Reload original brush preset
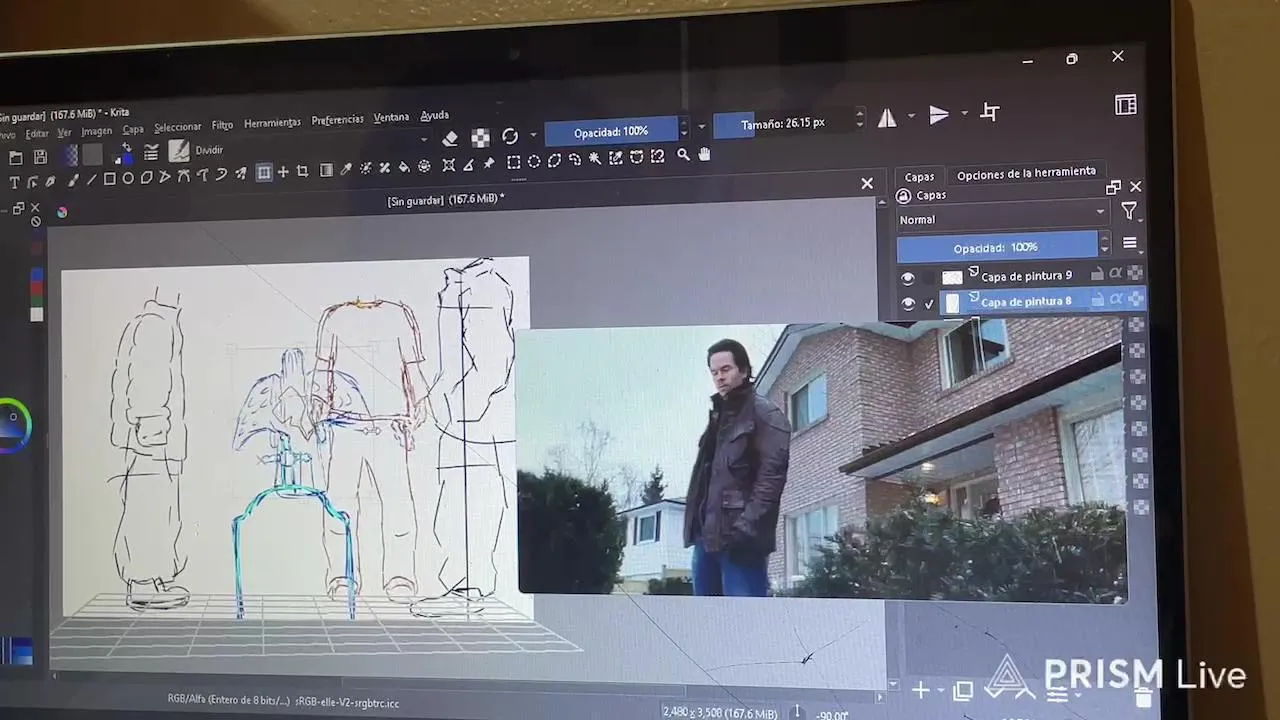Screen dimensions: 1280x720 click(510, 136)
